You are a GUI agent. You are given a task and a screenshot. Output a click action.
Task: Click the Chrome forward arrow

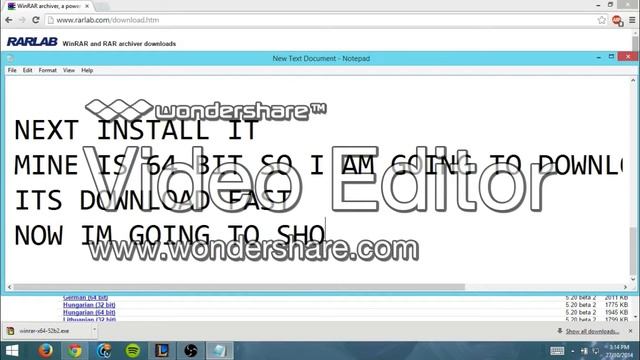pyautogui.click(x=22, y=20)
